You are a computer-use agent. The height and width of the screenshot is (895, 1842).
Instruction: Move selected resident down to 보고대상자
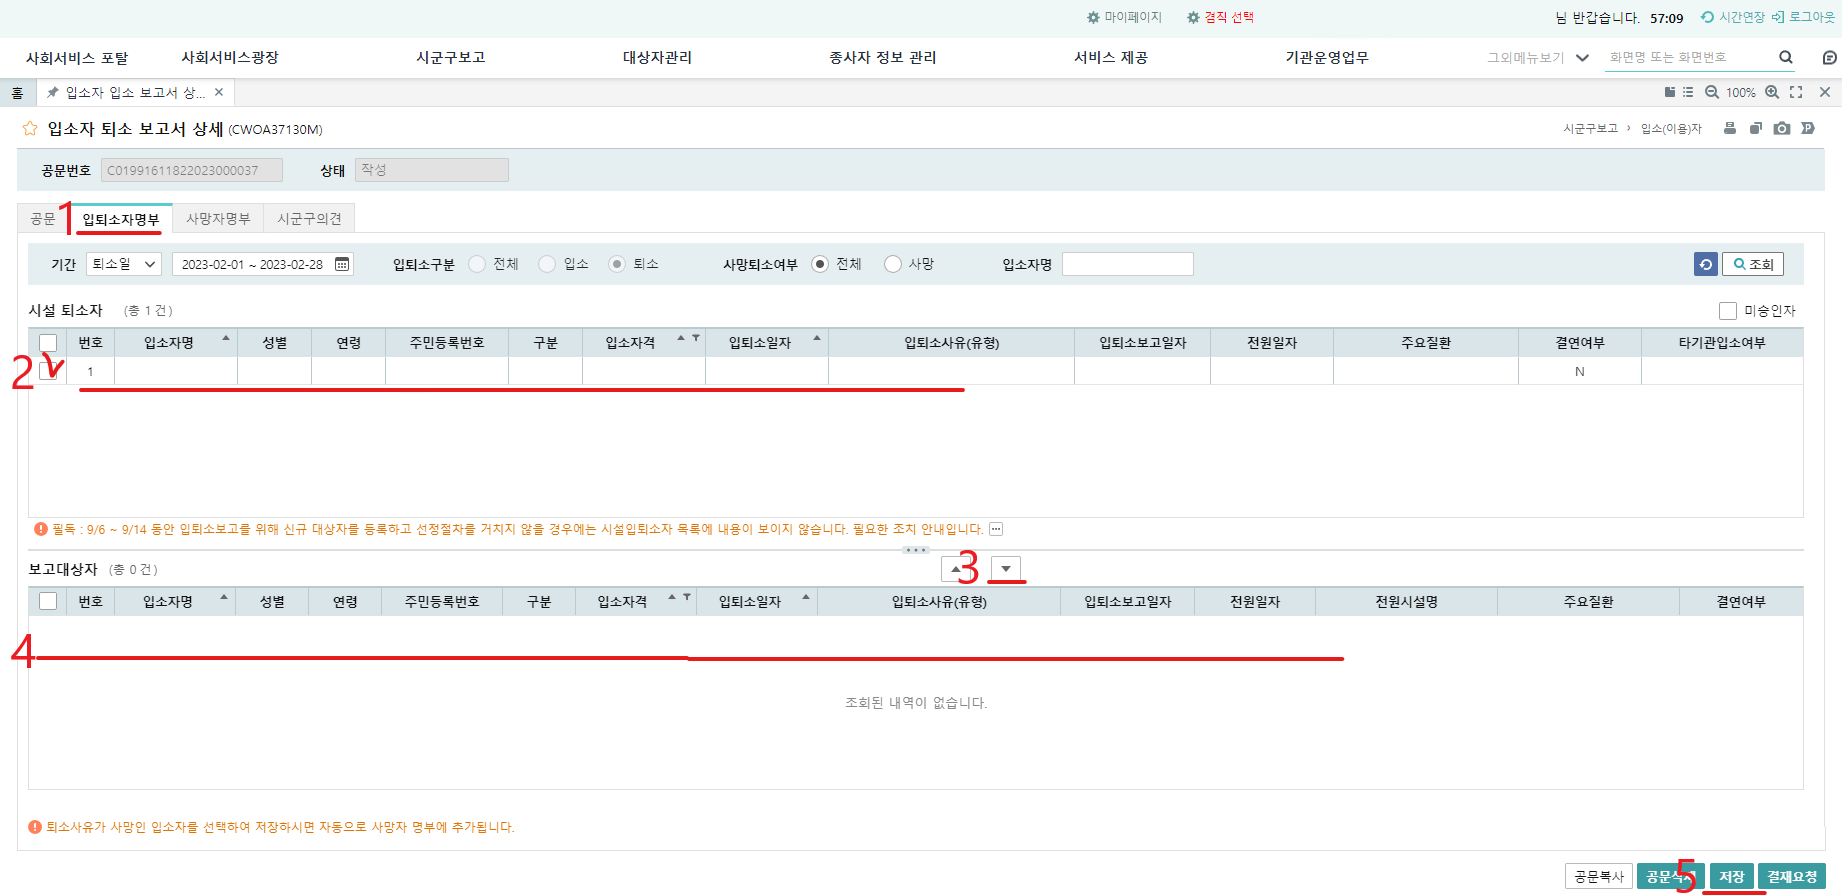(x=1006, y=569)
